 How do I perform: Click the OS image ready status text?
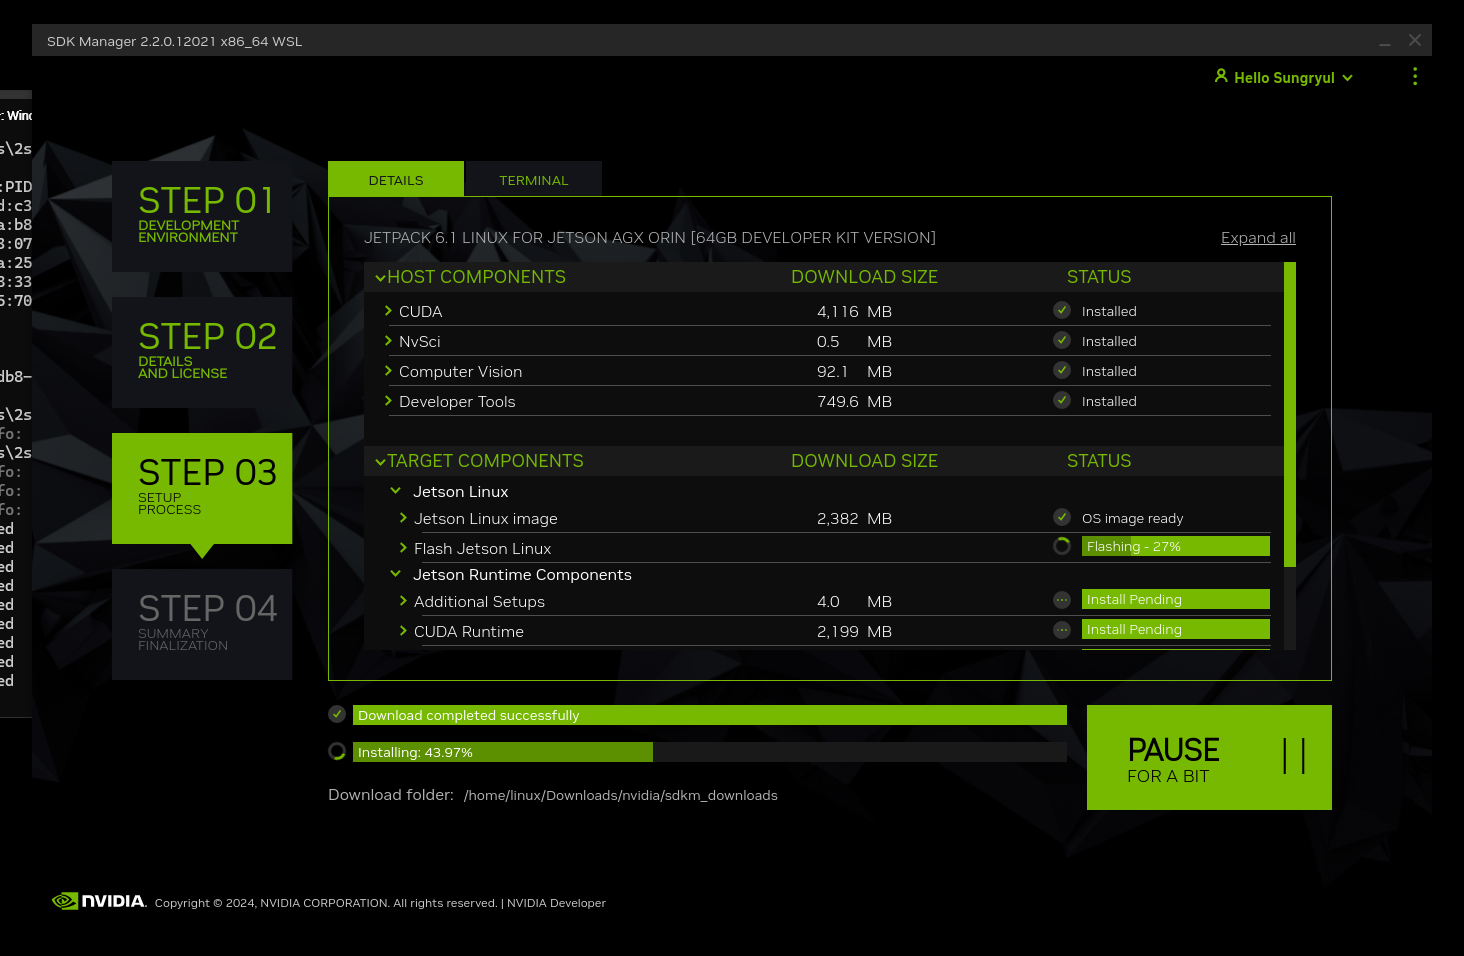(1132, 518)
